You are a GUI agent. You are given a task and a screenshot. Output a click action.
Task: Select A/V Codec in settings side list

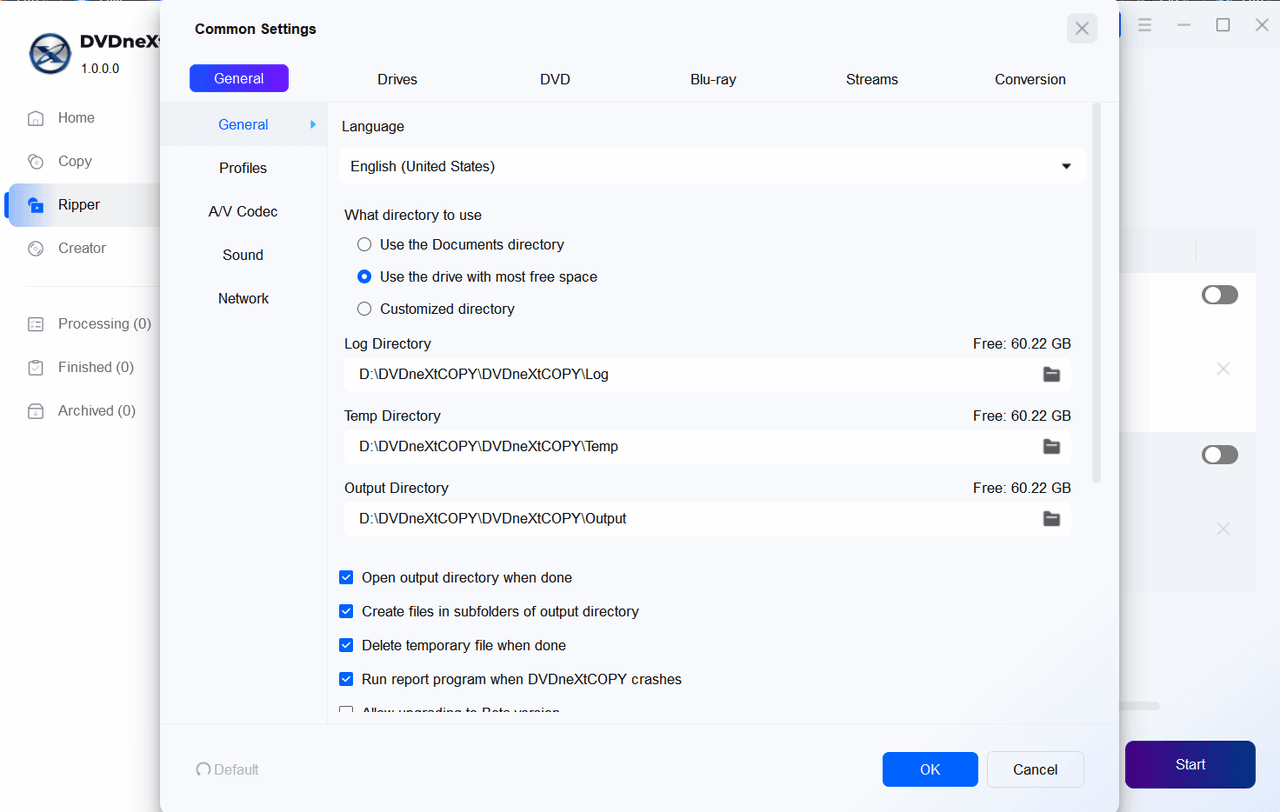coord(243,212)
